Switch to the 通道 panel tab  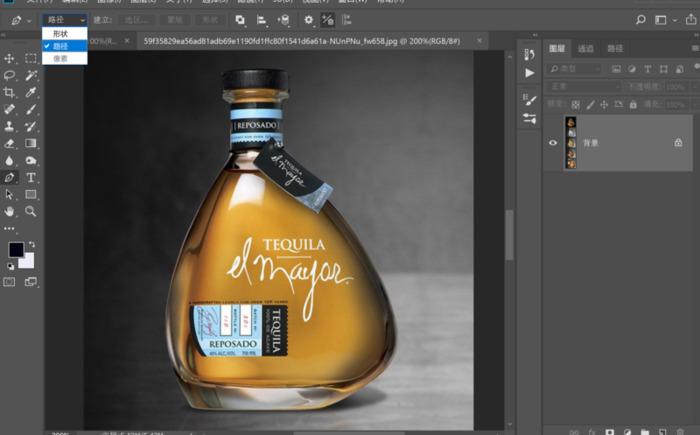[586, 48]
